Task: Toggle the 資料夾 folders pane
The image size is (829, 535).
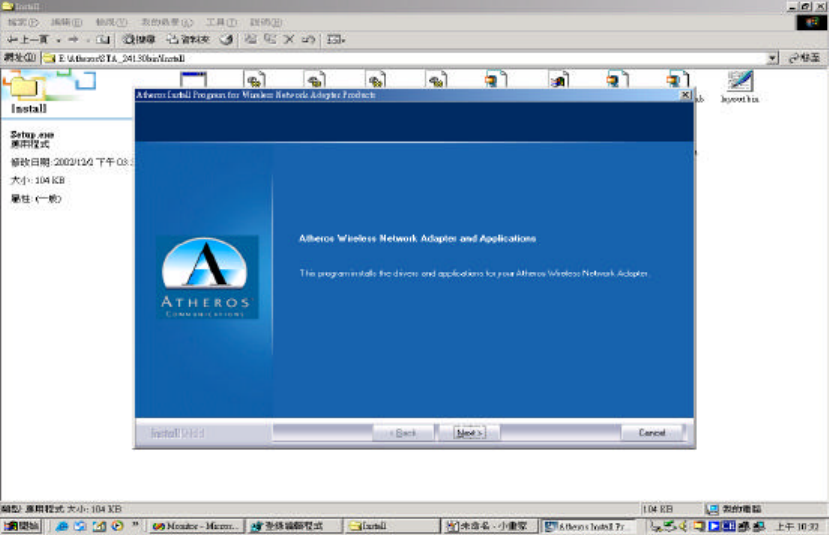Action: [188, 40]
